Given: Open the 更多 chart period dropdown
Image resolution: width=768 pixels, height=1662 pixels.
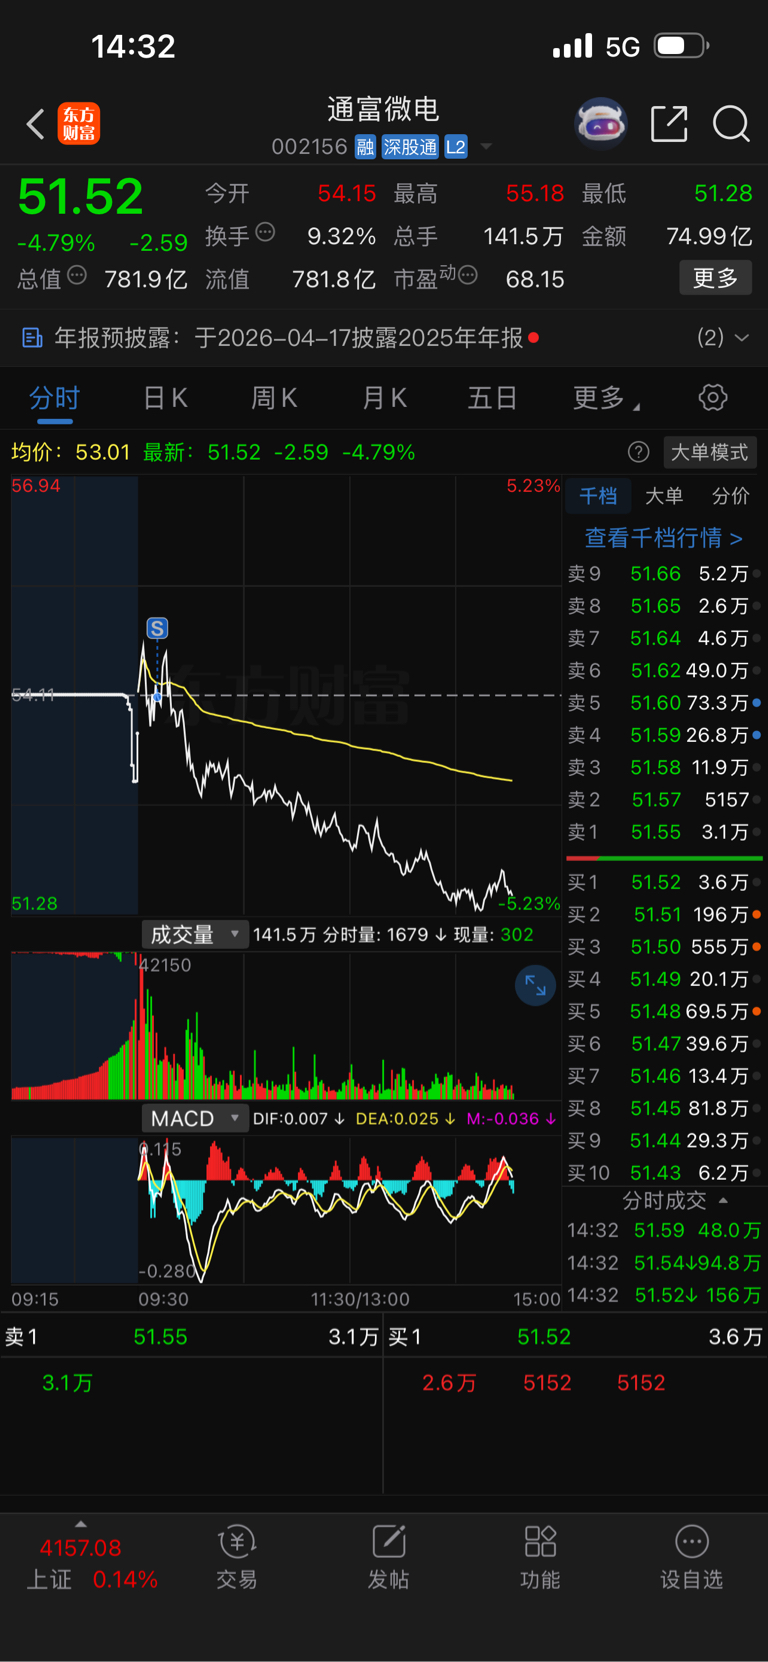Looking at the screenshot, I should 606,398.
